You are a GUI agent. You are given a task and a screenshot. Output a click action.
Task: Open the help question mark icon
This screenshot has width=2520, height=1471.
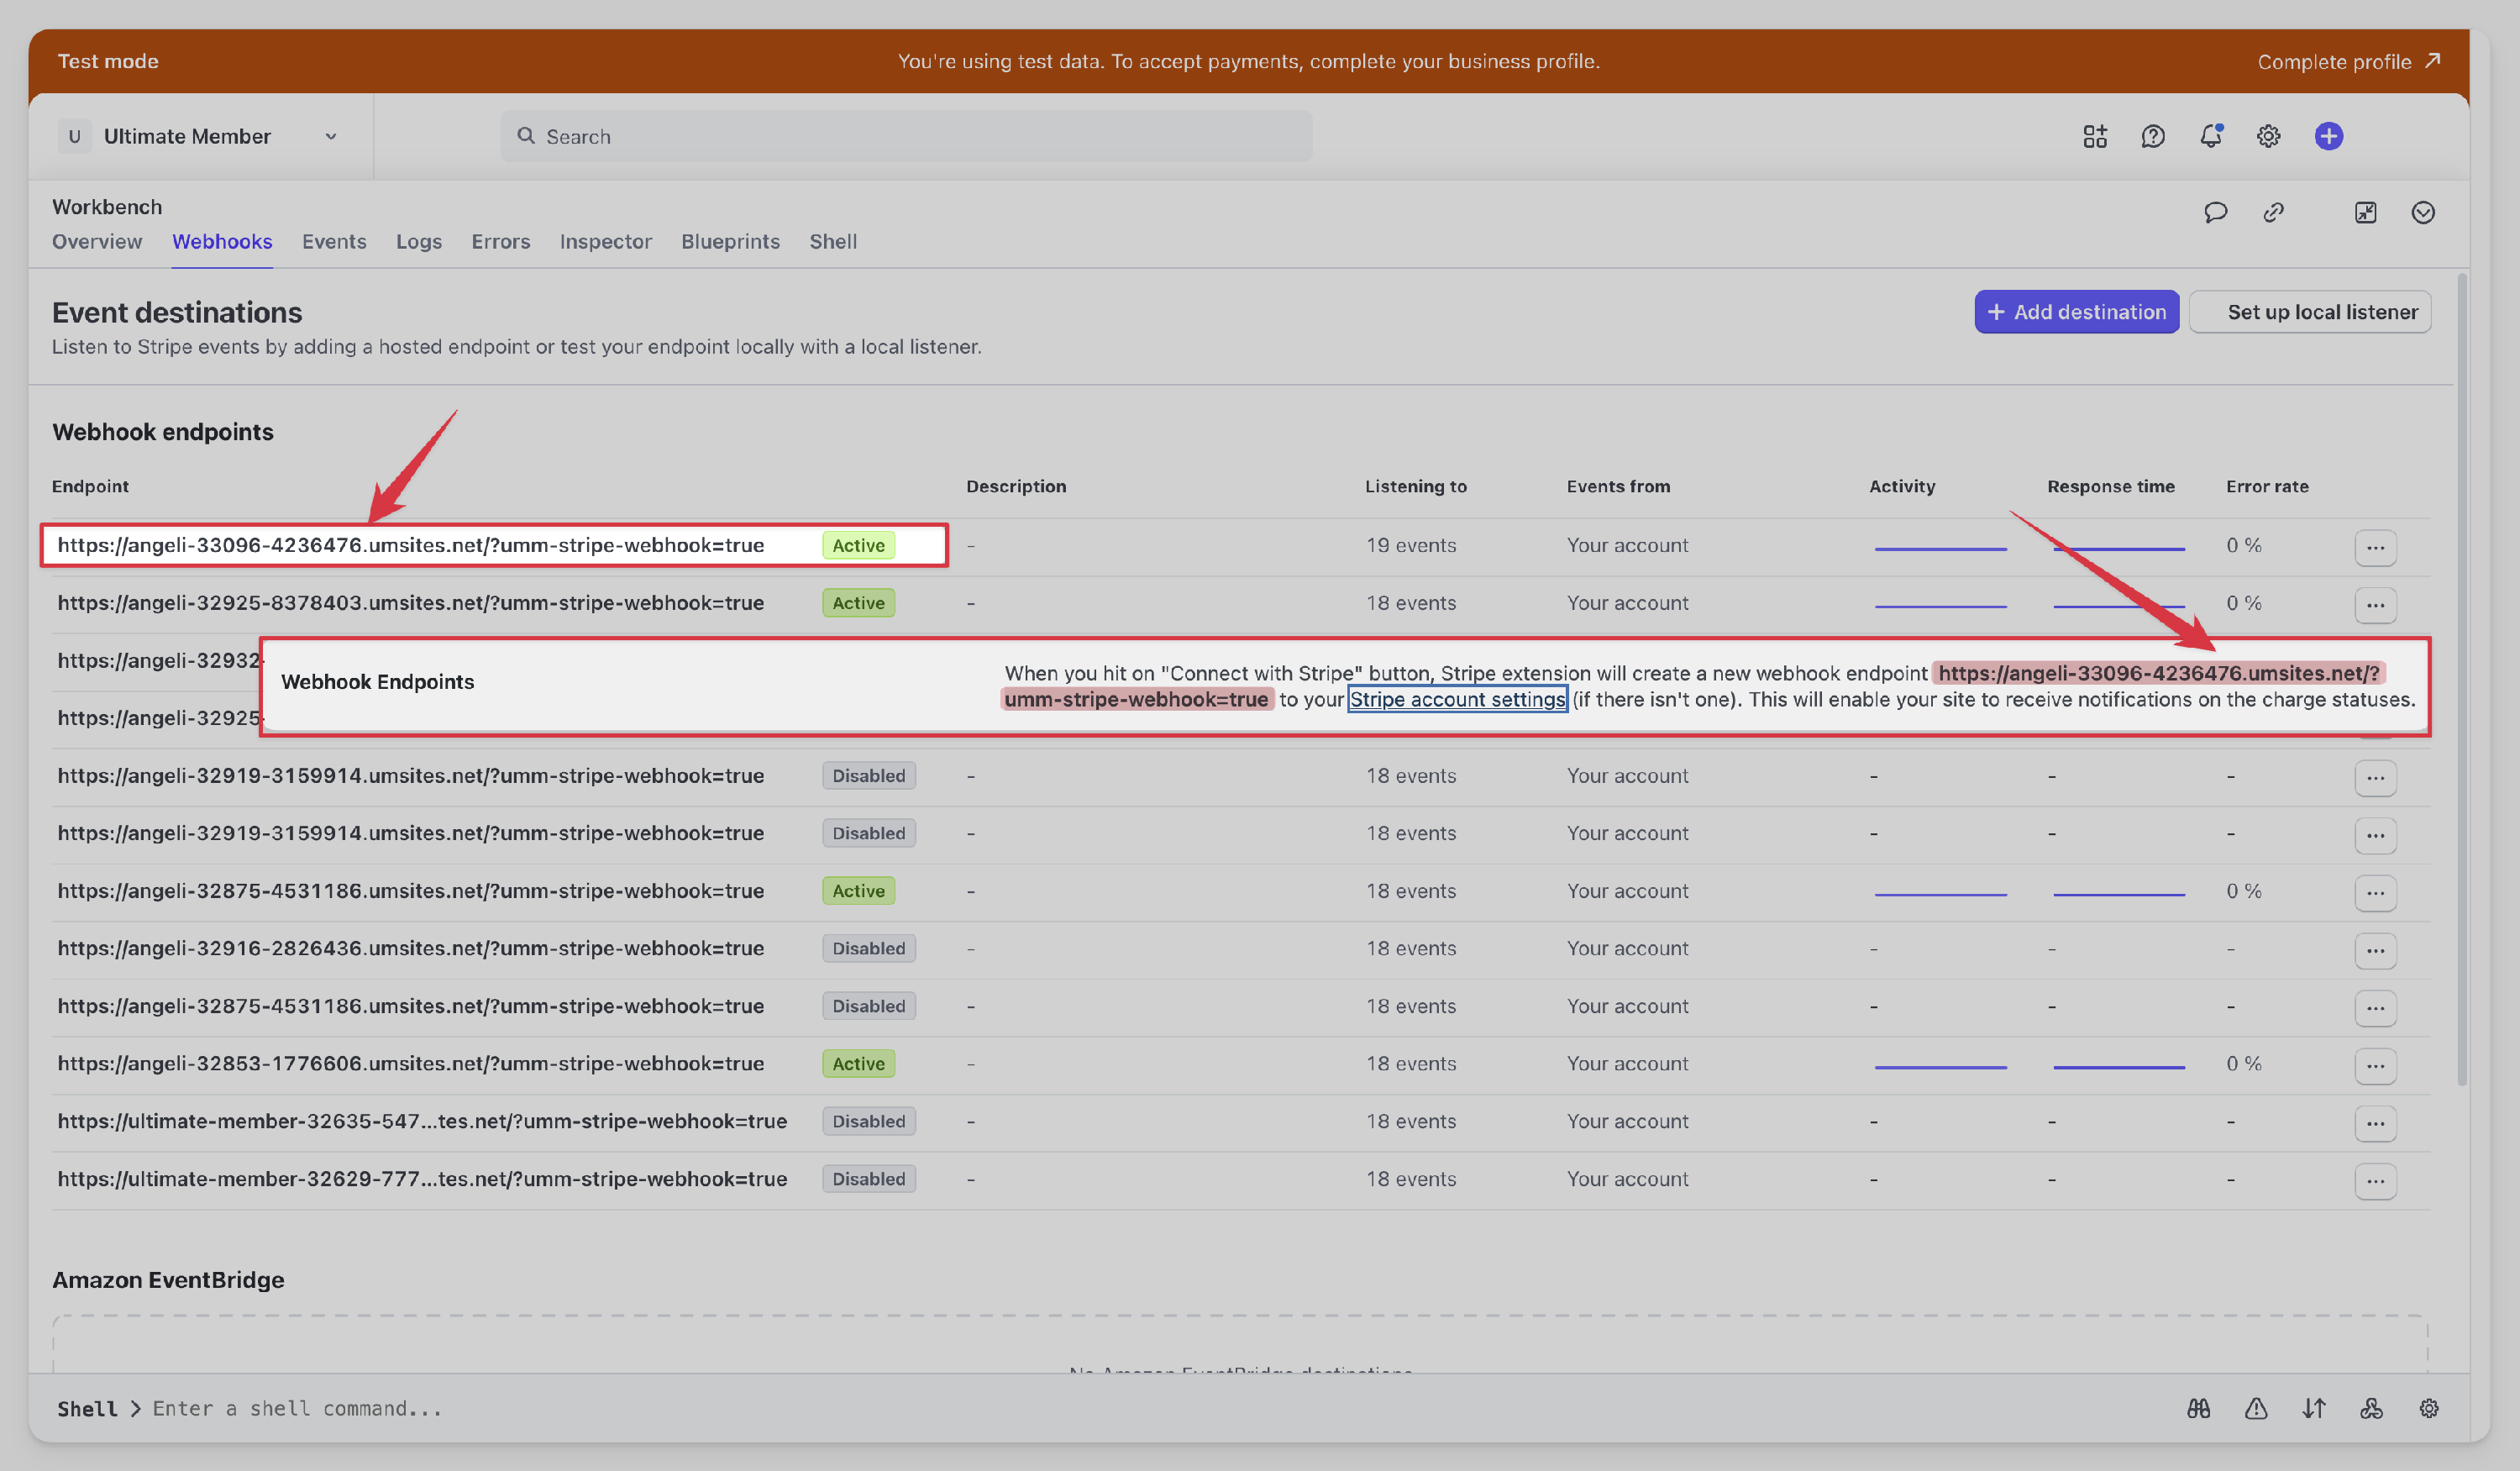[x=2153, y=136]
